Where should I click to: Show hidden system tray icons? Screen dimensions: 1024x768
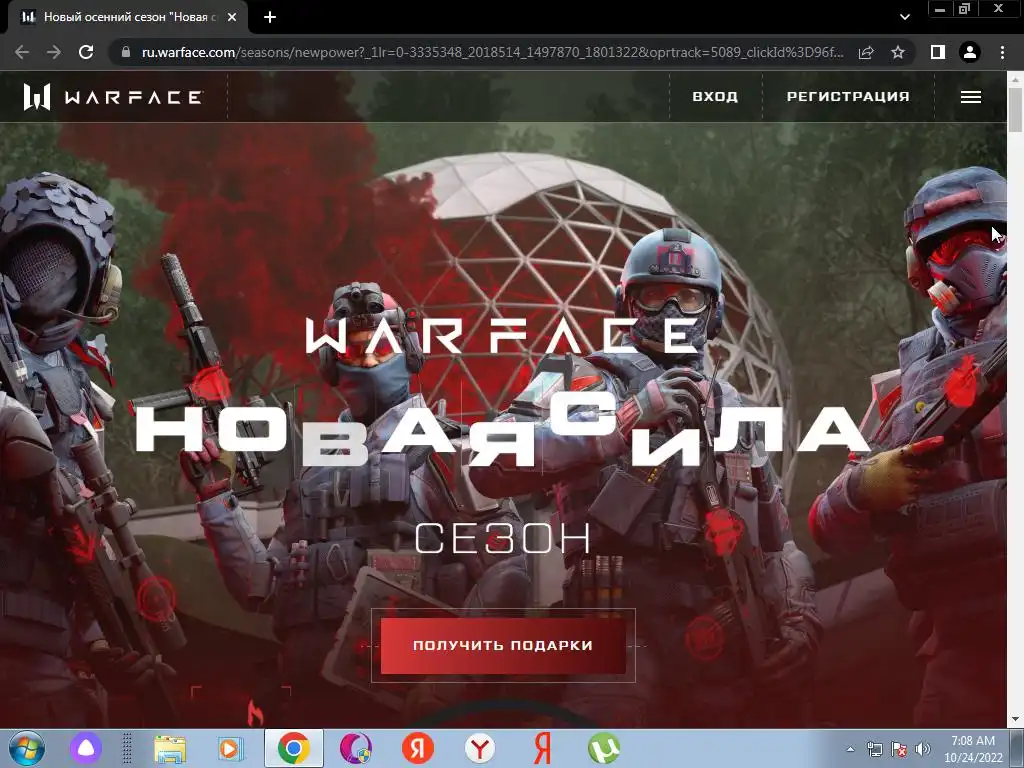[850, 749]
